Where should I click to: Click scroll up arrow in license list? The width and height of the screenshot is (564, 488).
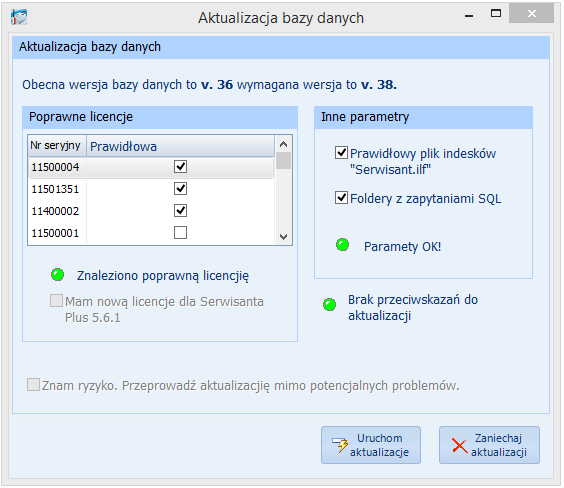(x=283, y=144)
